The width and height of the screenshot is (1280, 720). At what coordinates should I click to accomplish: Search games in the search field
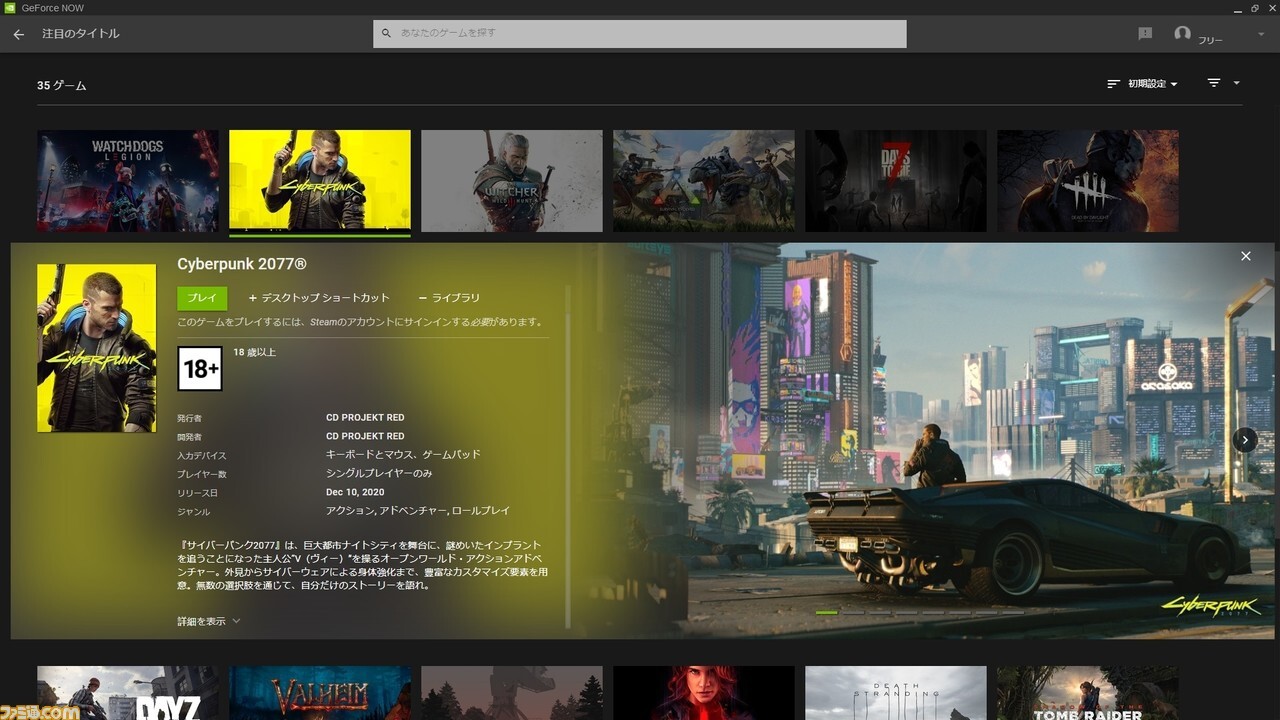(x=640, y=33)
